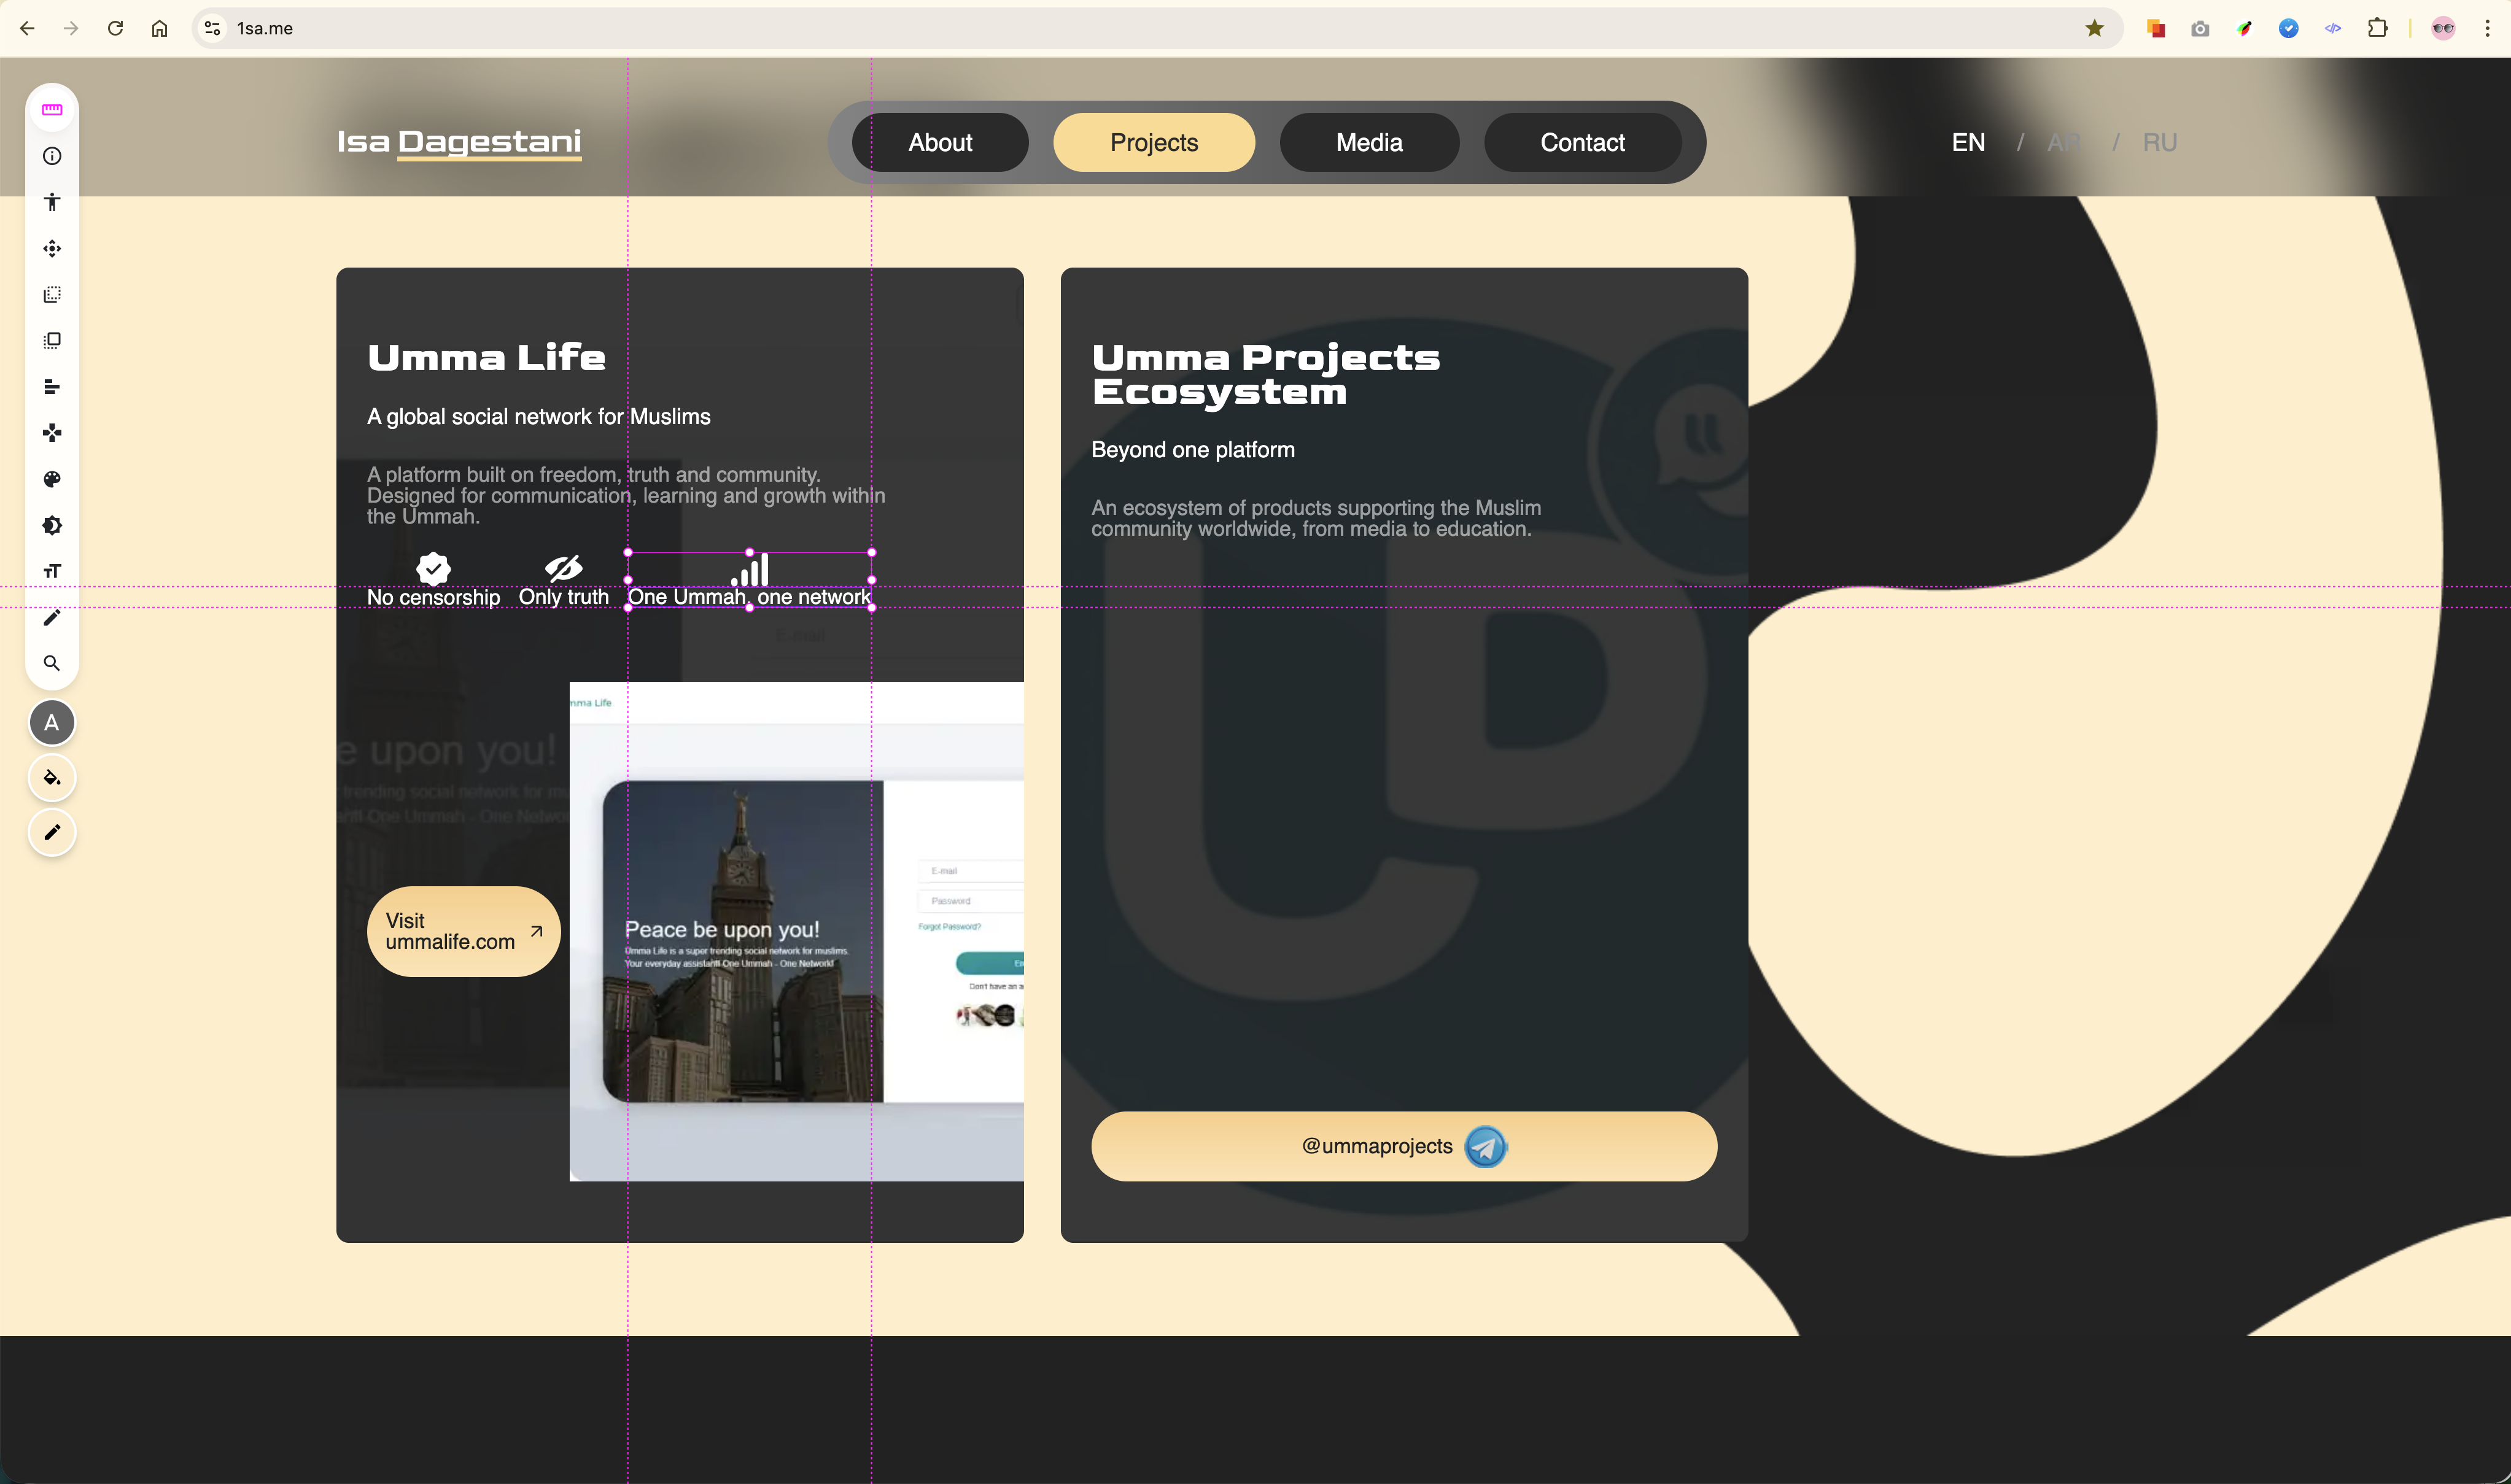Select the palette hue shift tool

(52, 479)
